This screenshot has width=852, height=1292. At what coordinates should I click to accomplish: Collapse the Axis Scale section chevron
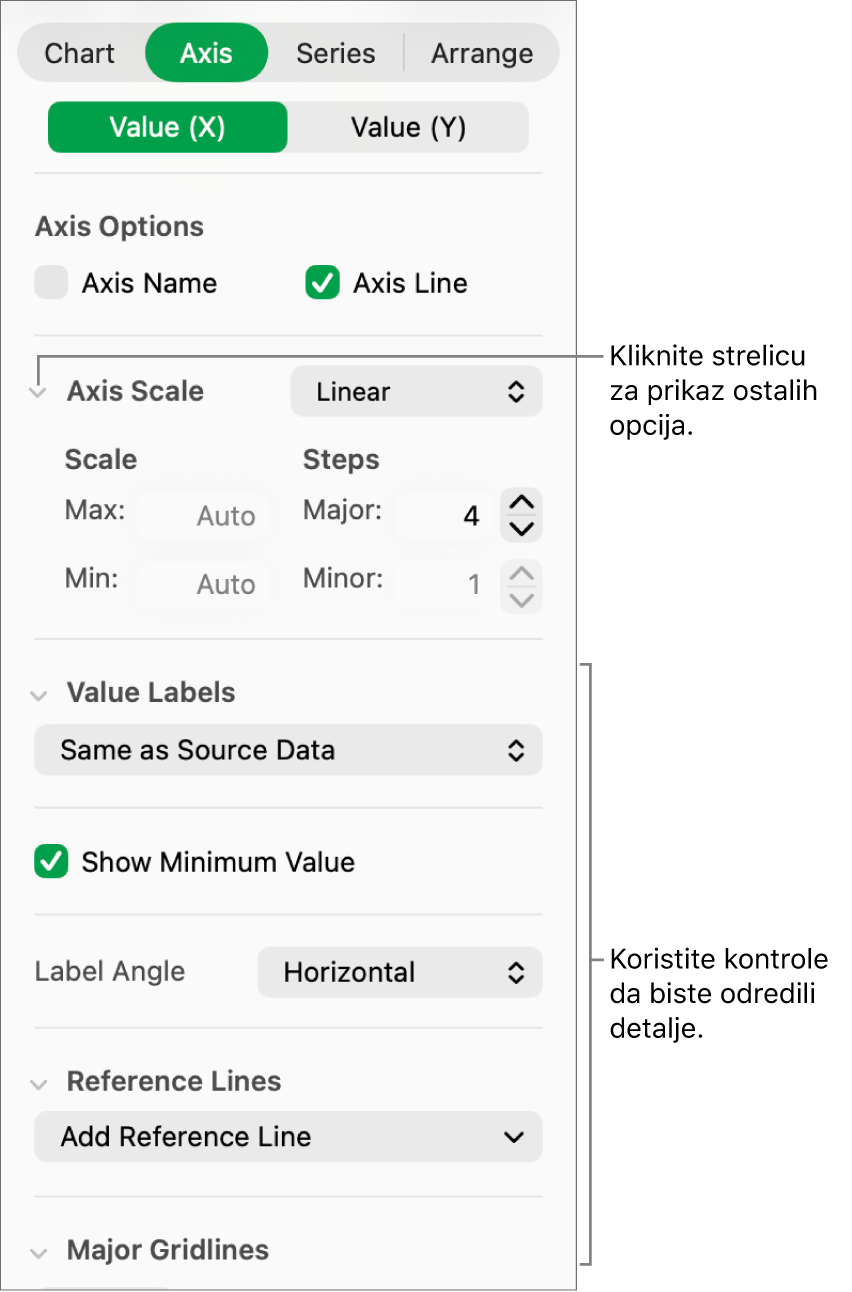click(38, 393)
